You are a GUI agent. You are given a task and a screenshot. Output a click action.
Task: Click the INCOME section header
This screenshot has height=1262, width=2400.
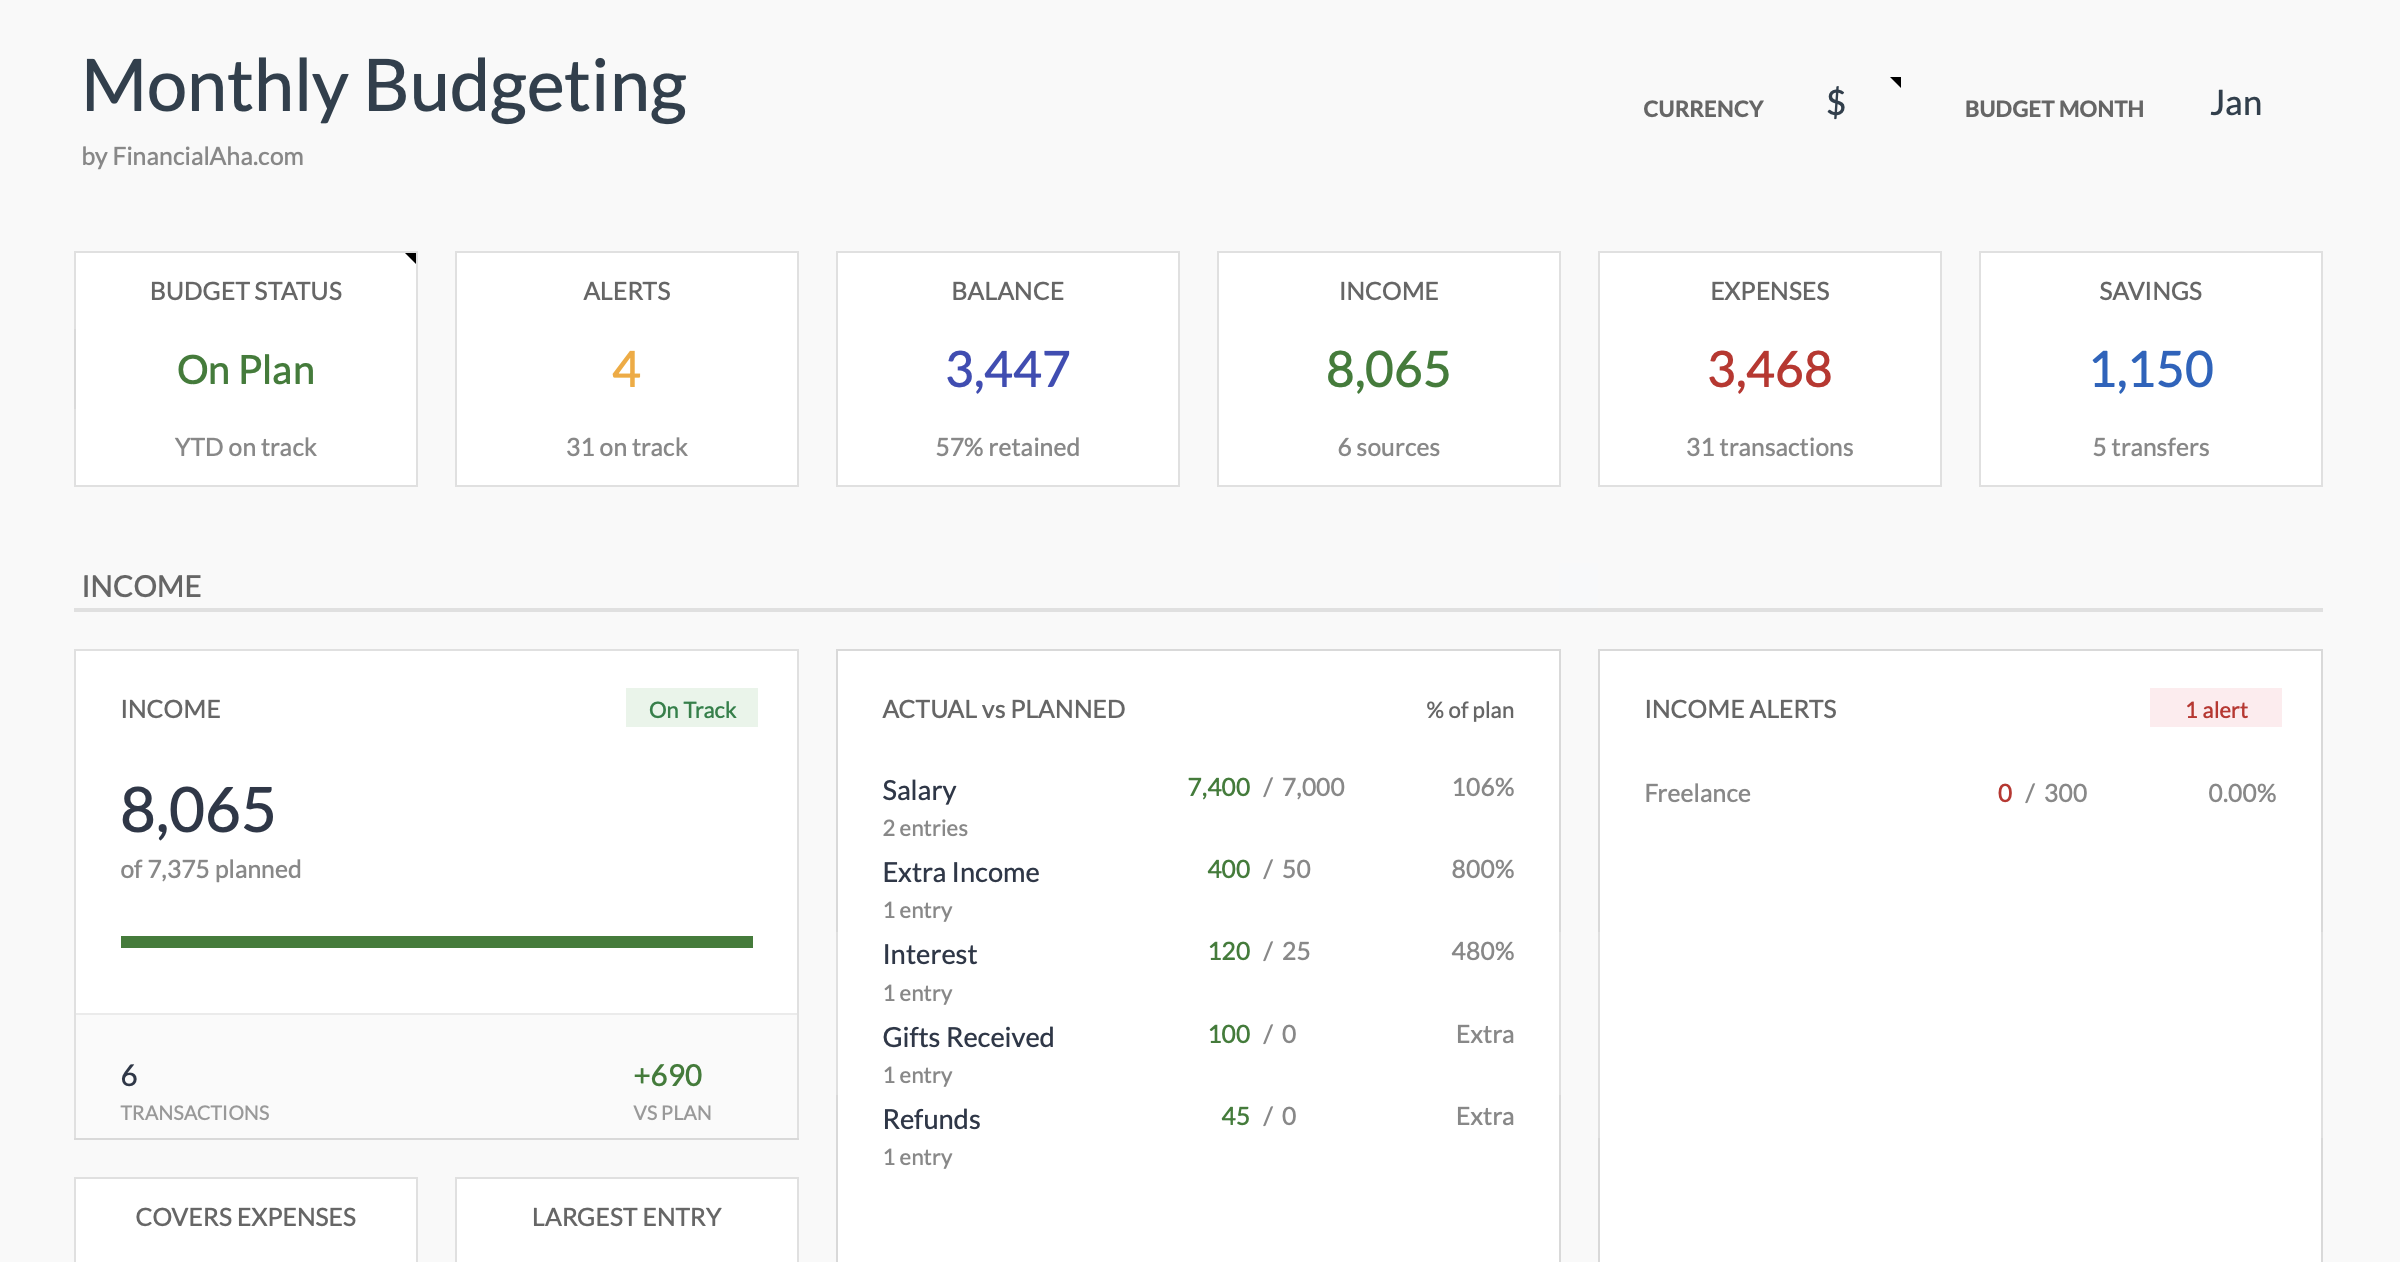pos(141,585)
